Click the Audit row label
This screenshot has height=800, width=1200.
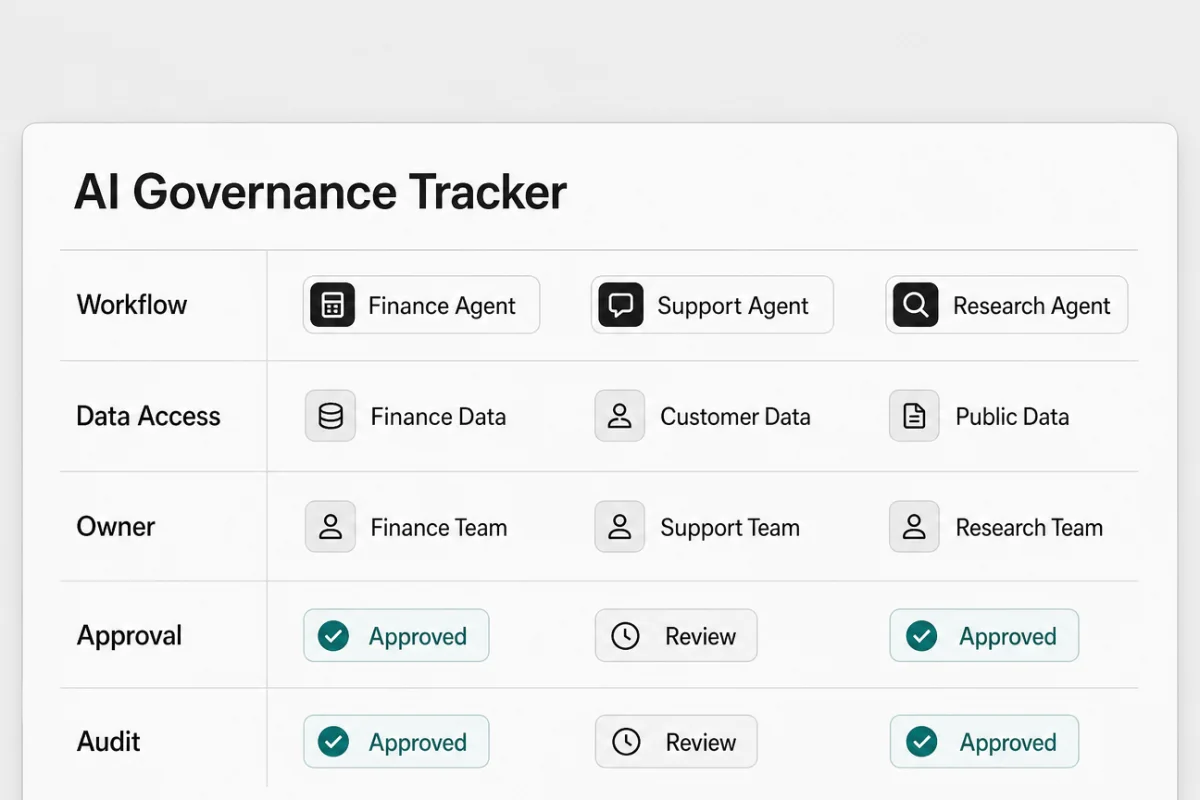[x=109, y=742]
